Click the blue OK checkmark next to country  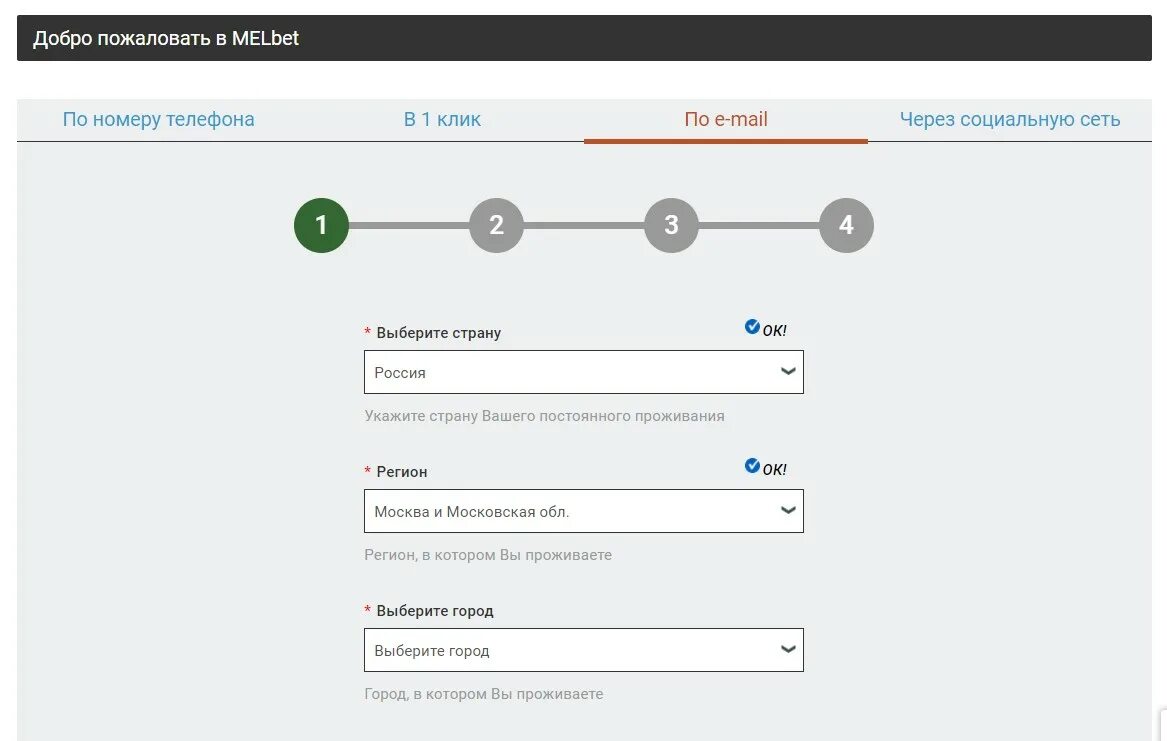pyautogui.click(x=752, y=327)
